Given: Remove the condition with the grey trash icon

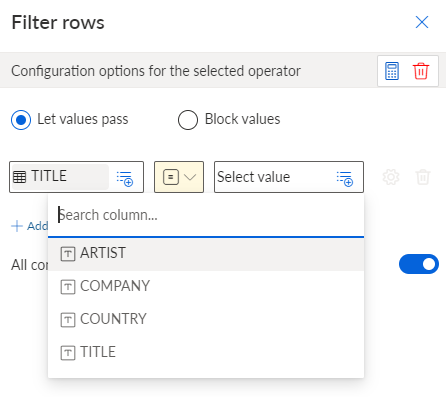Looking at the screenshot, I should pyautogui.click(x=423, y=177).
